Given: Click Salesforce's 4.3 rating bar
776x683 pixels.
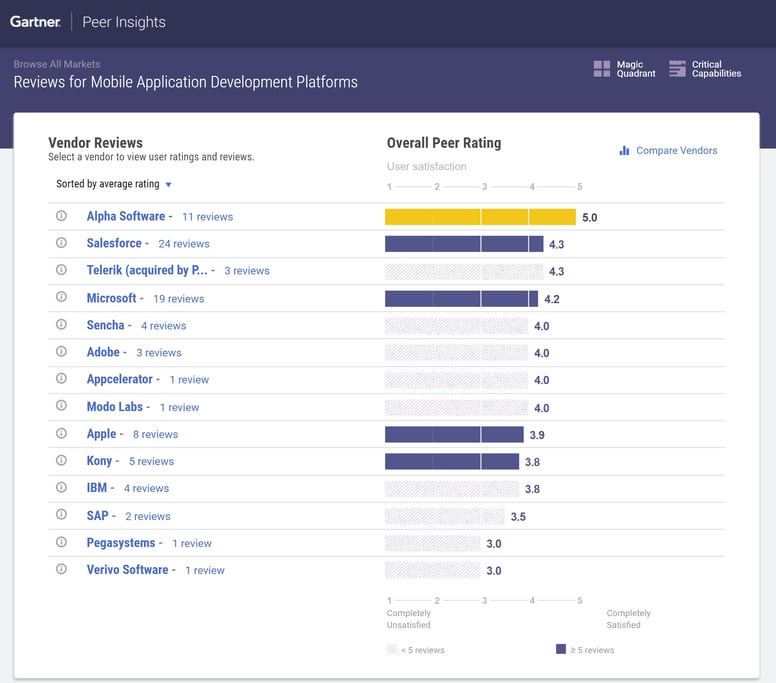Looking at the screenshot, I should 464,244.
